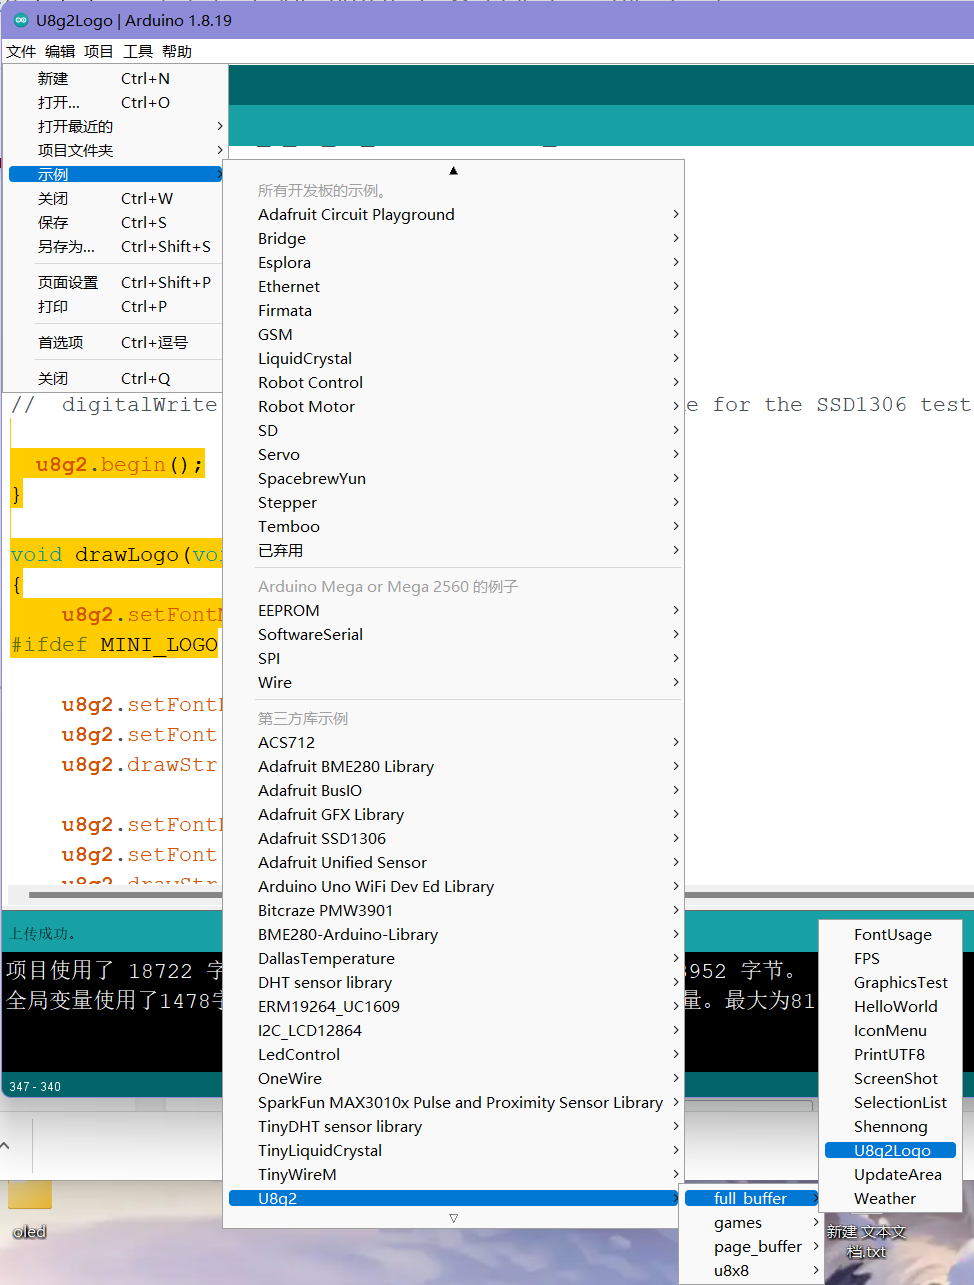Choose 保存 to save the sketch
The image size is (974, 1285).
click(x=116, y=222)
